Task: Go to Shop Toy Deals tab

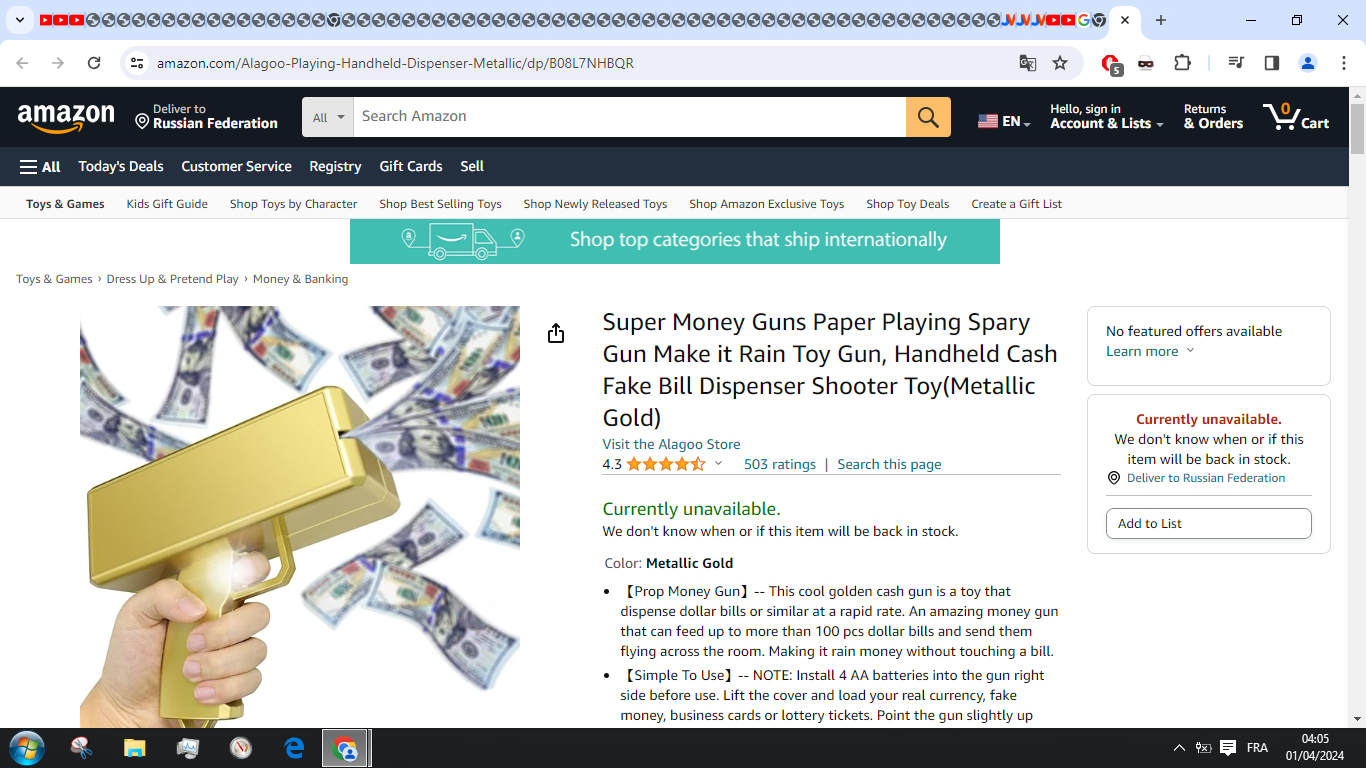Action: 908,204
